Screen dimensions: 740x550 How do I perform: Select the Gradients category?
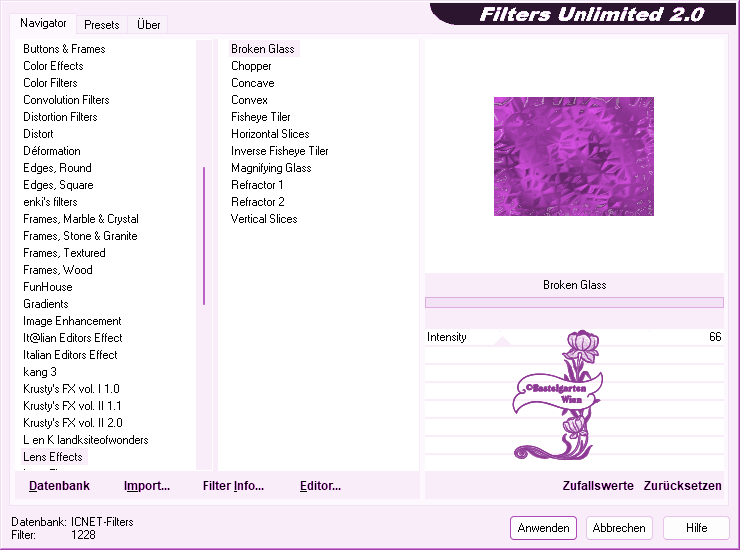(x=46, y=304)
